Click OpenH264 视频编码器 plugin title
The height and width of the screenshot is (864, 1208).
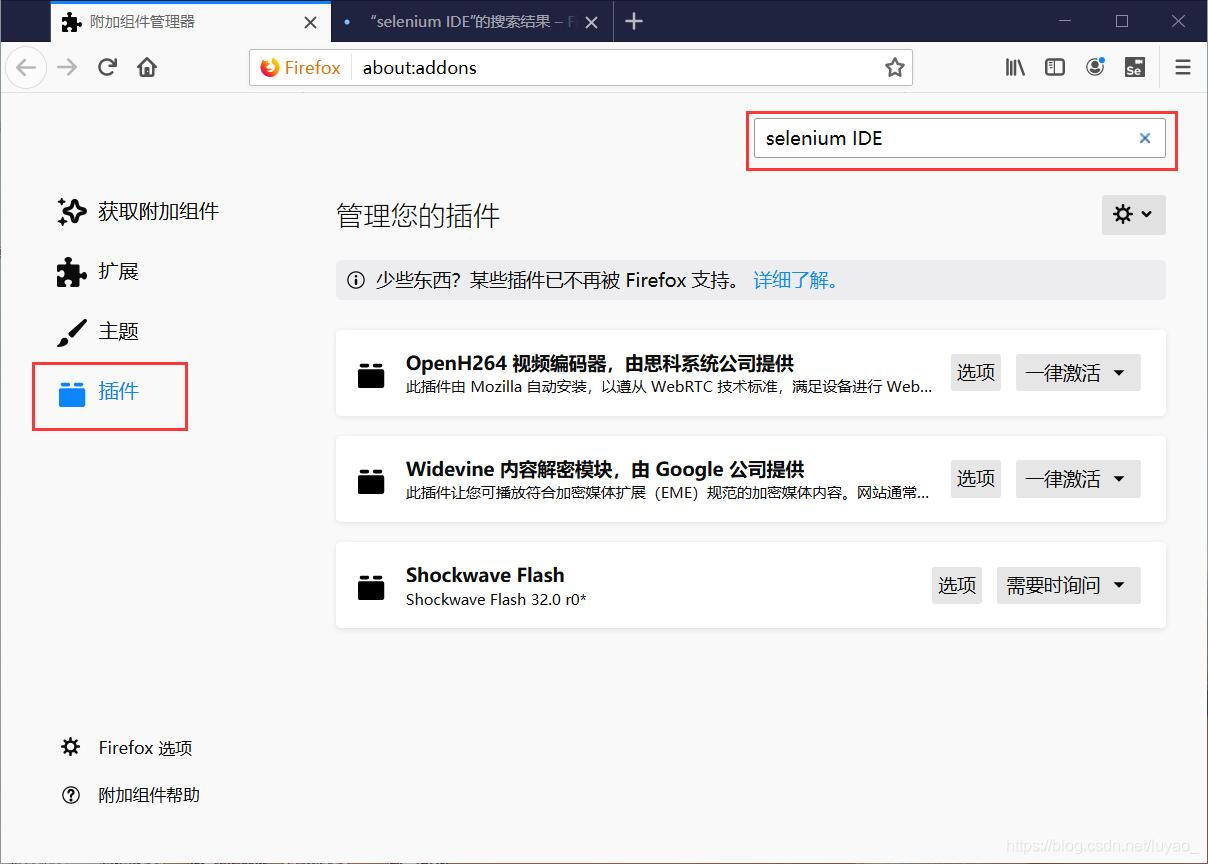tap(600, 363)
